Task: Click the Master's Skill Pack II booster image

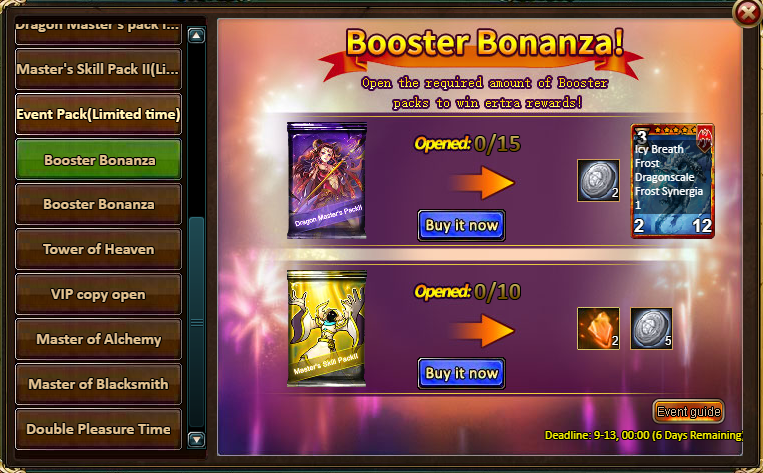Action: 327,329
